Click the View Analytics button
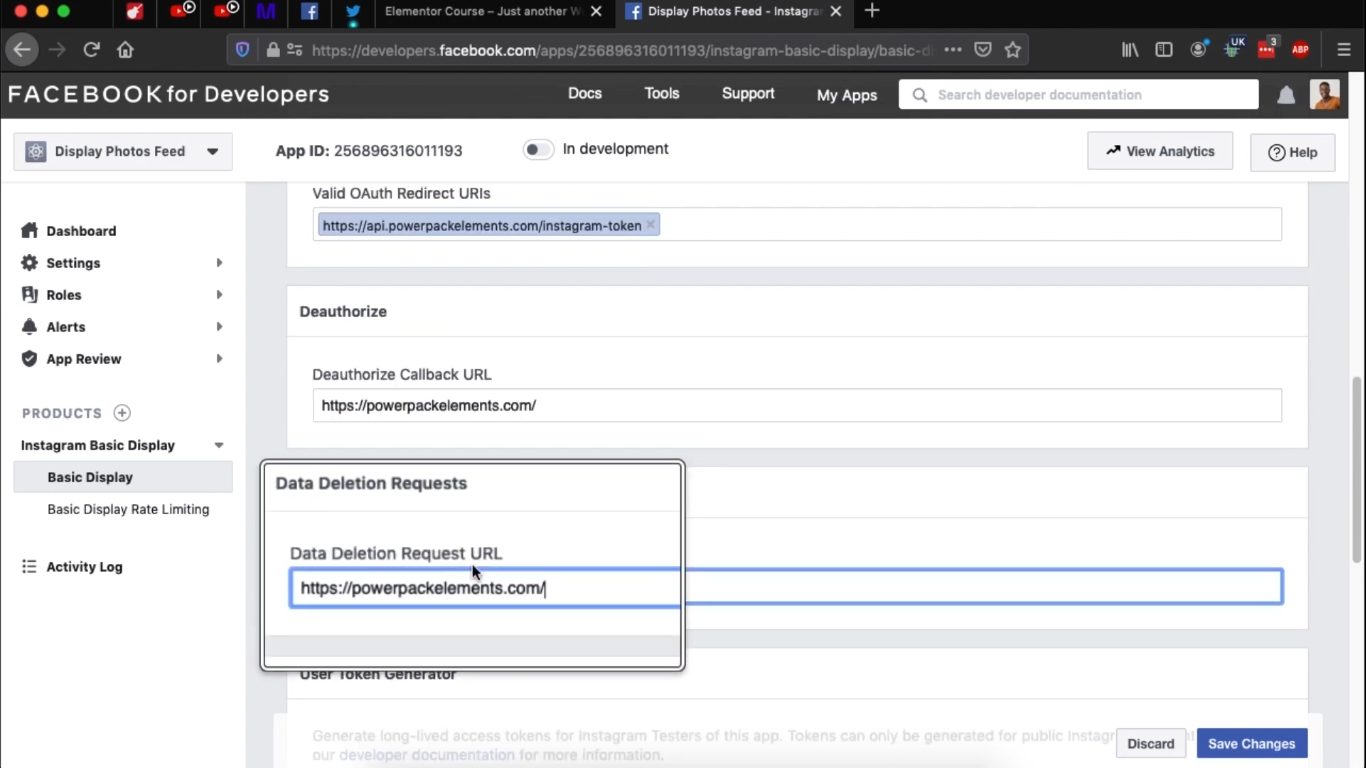1366x768 pixels. pos(1160,151)
